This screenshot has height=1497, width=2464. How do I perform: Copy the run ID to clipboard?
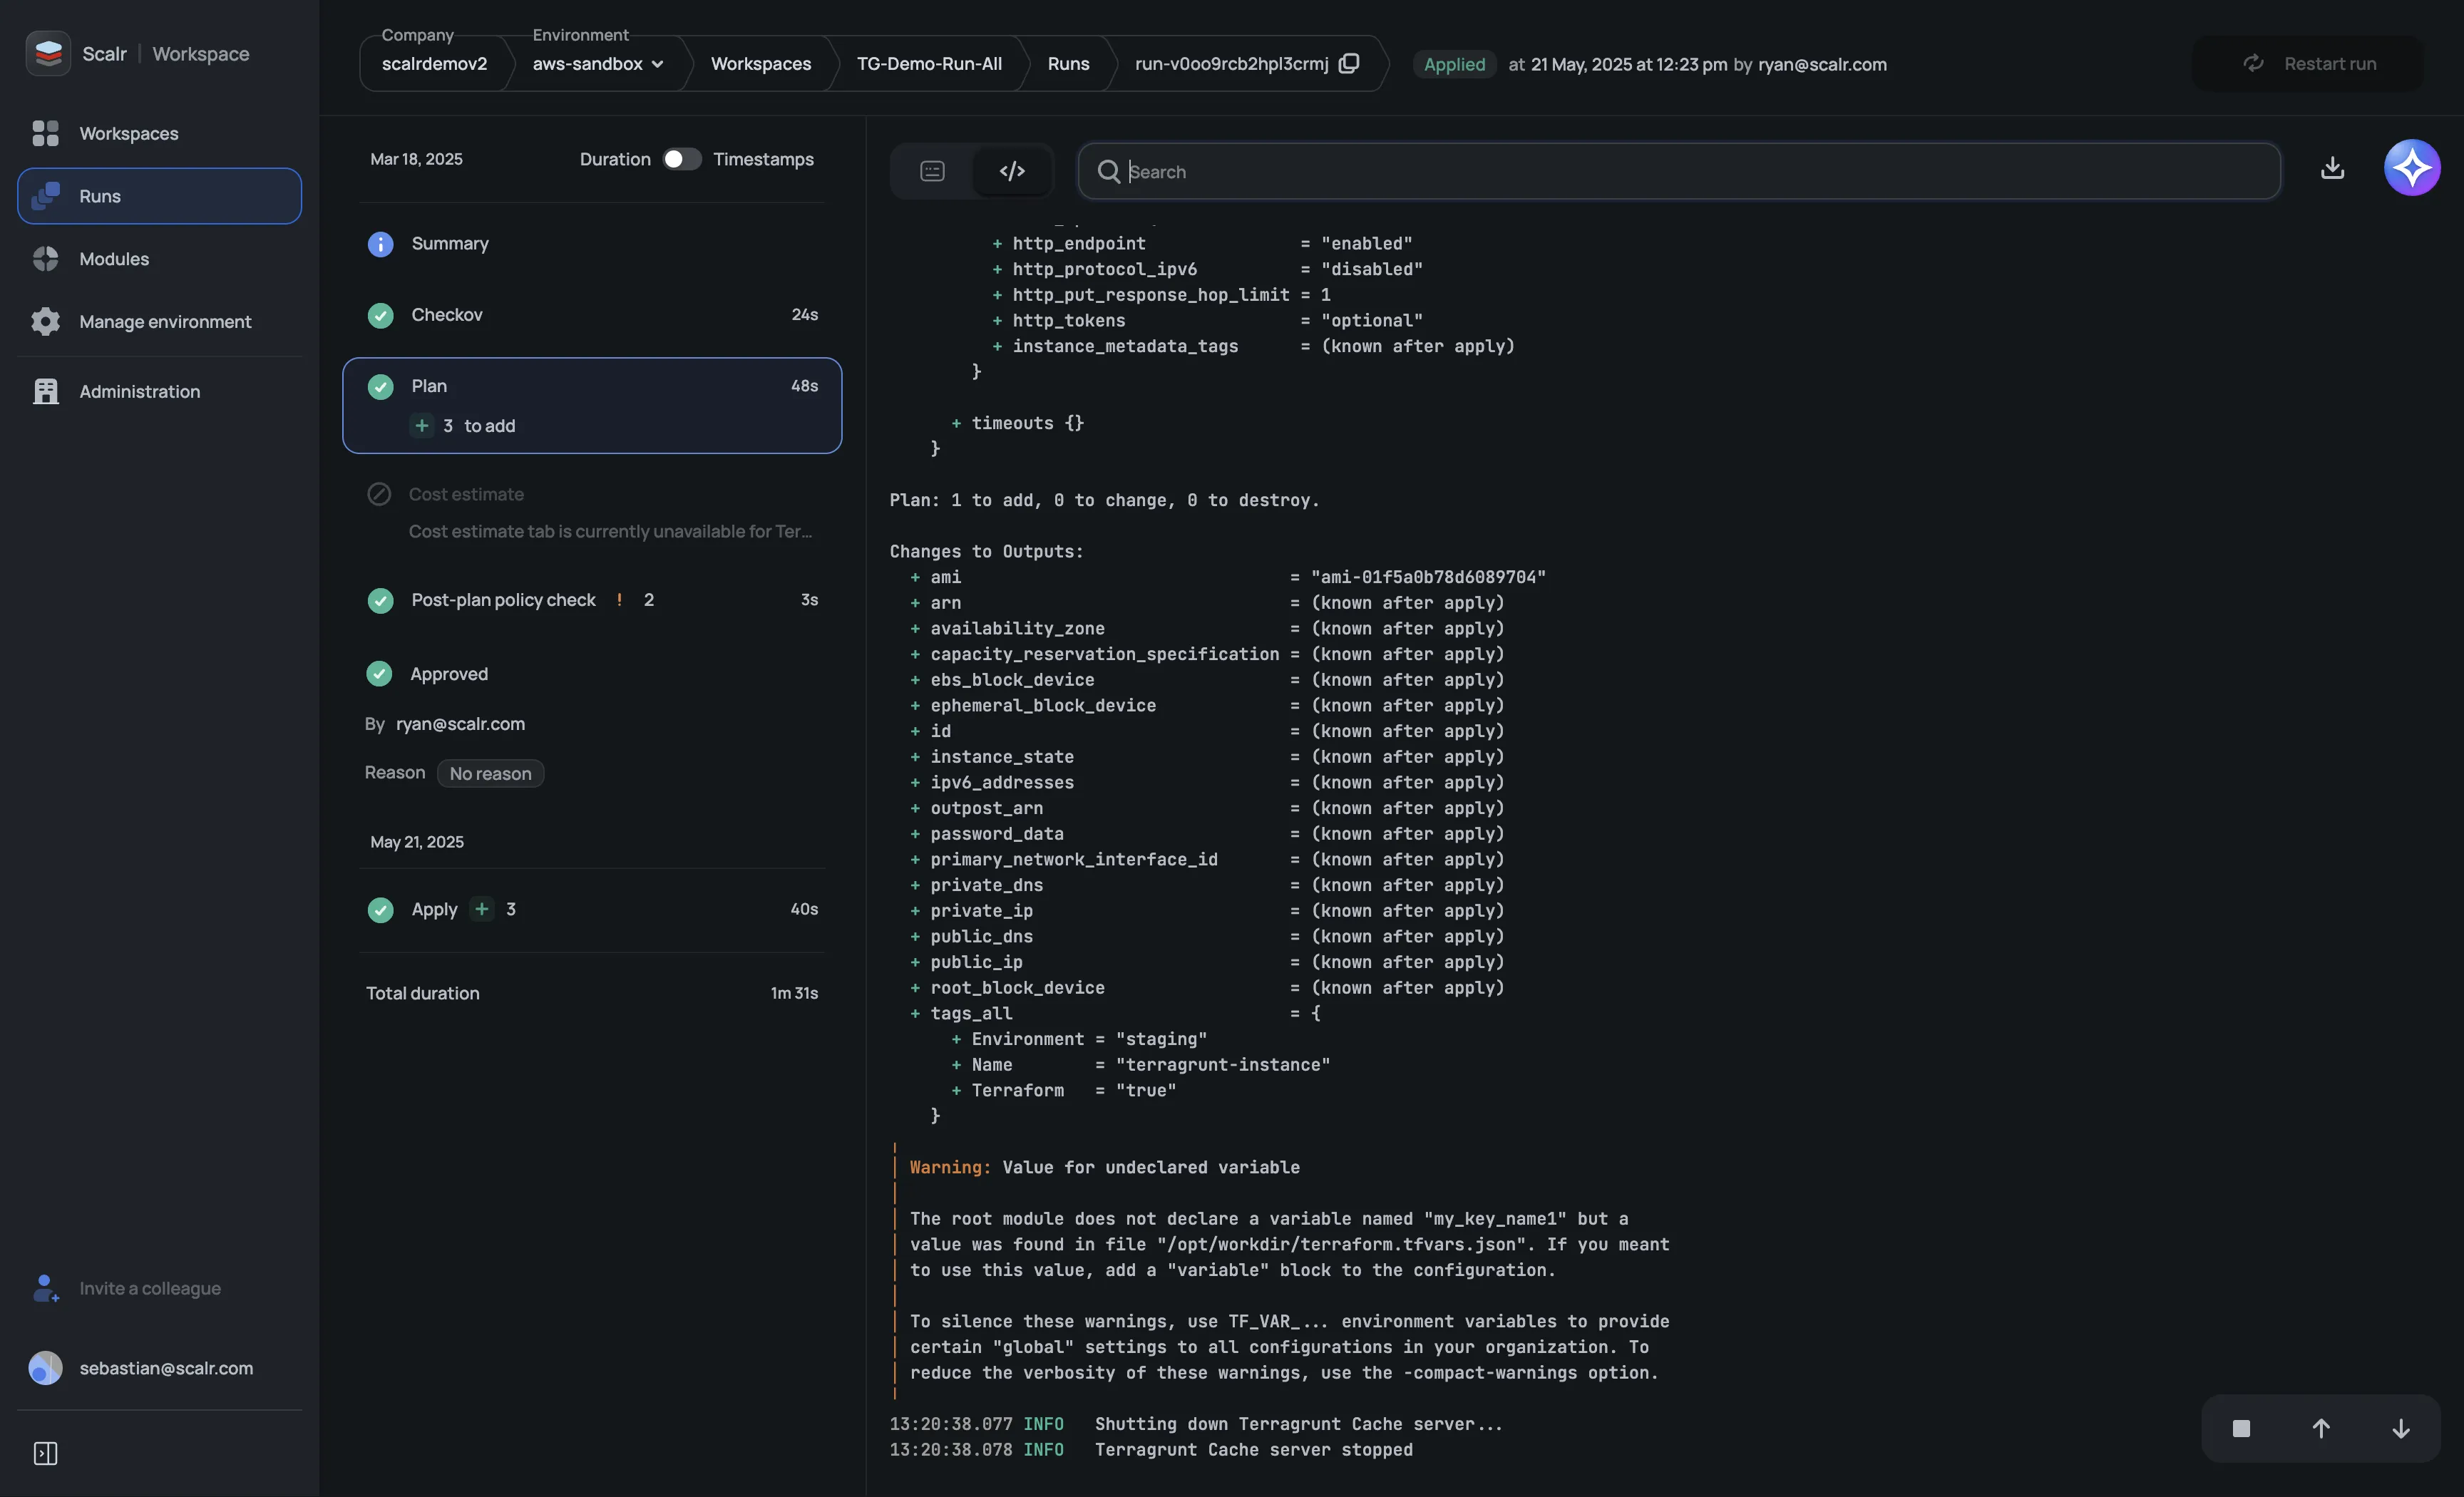1349,63
